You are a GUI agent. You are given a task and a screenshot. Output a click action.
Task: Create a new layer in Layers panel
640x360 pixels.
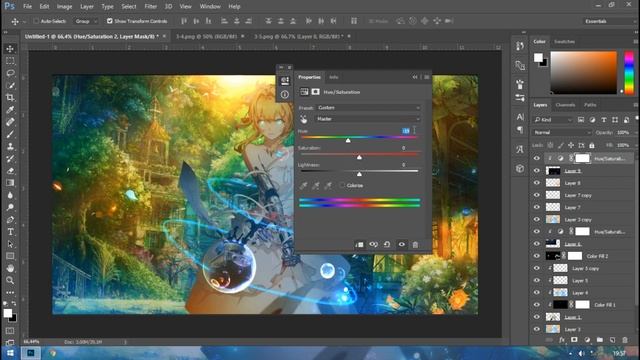(x=612, y=340)
